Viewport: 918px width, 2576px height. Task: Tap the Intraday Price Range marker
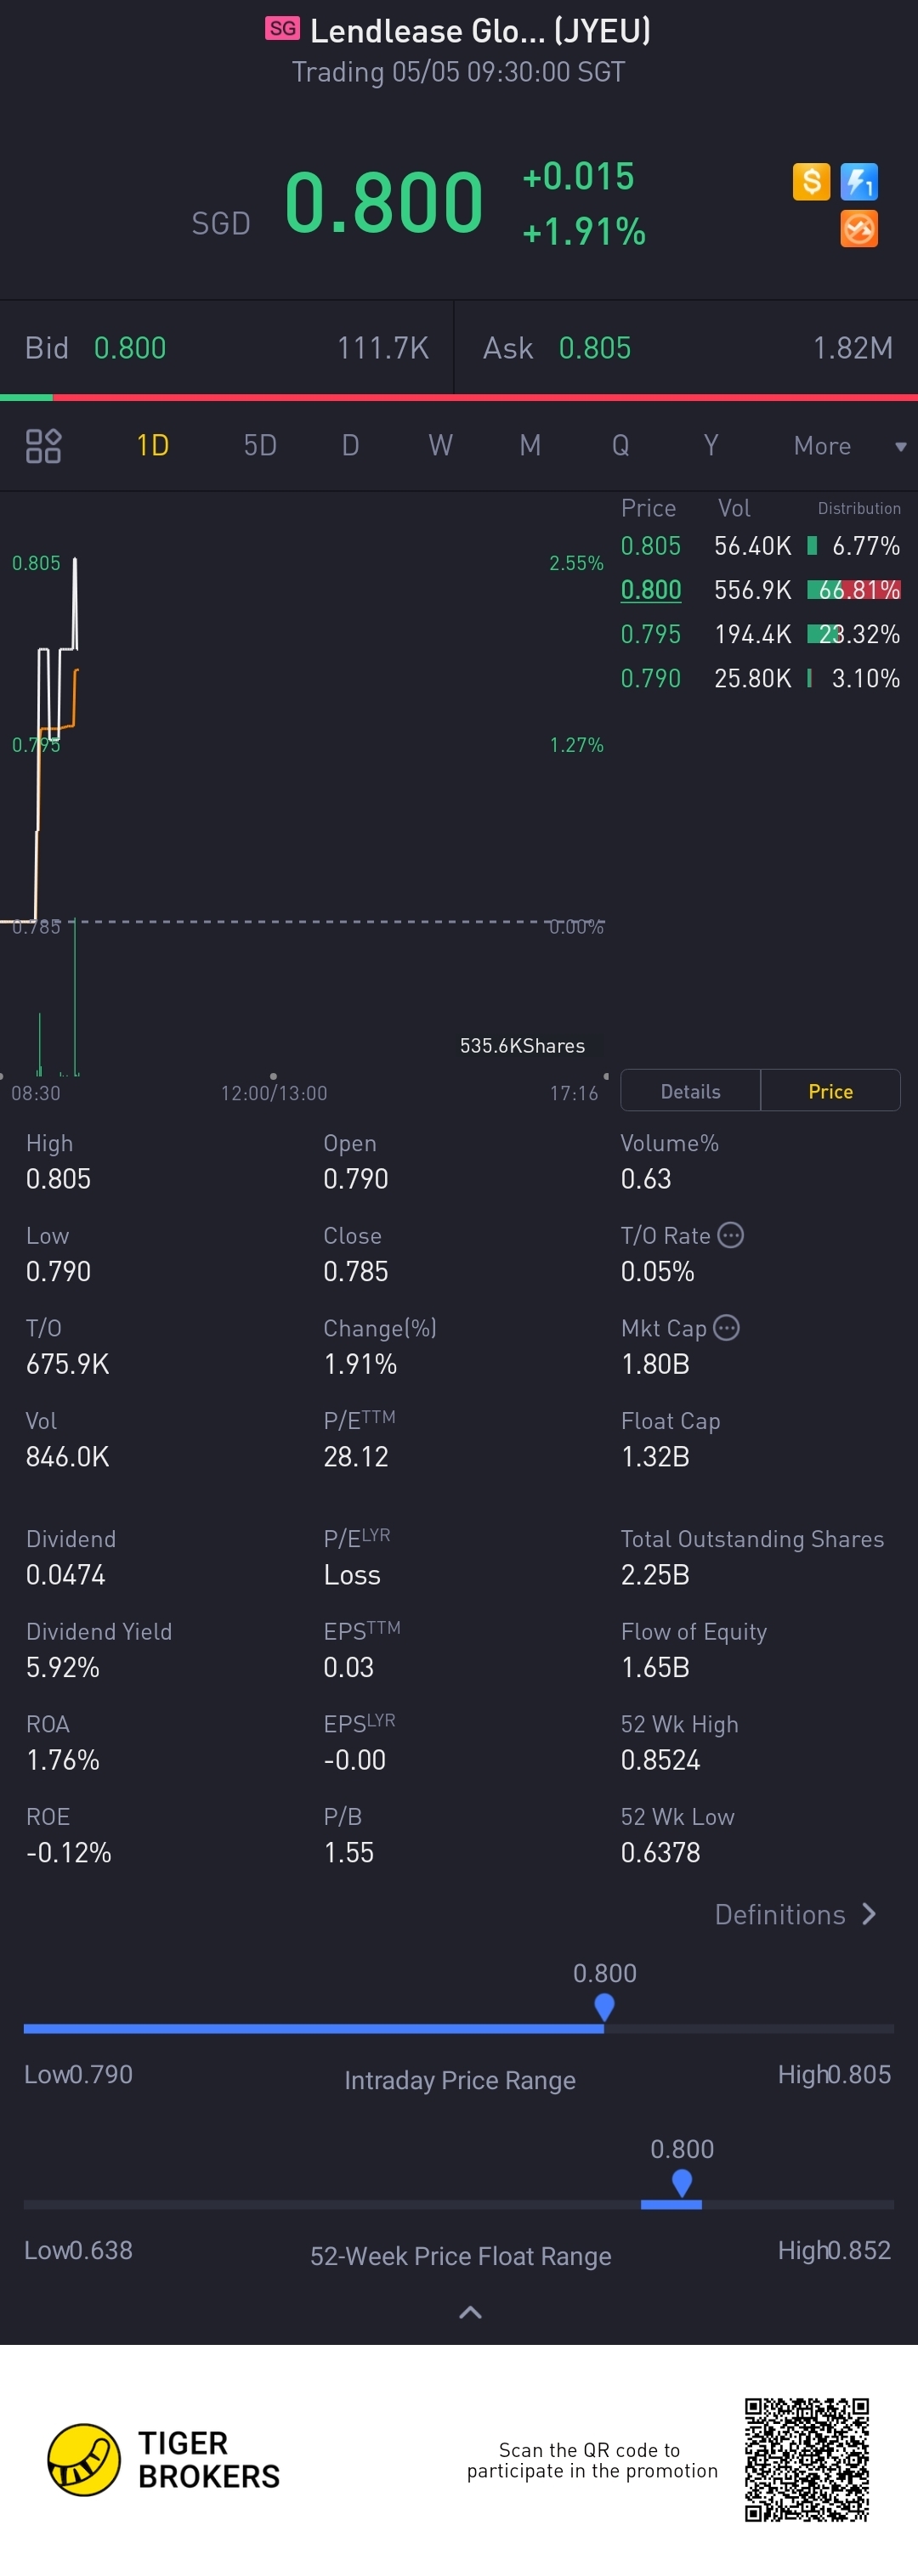click(604, 2005)
